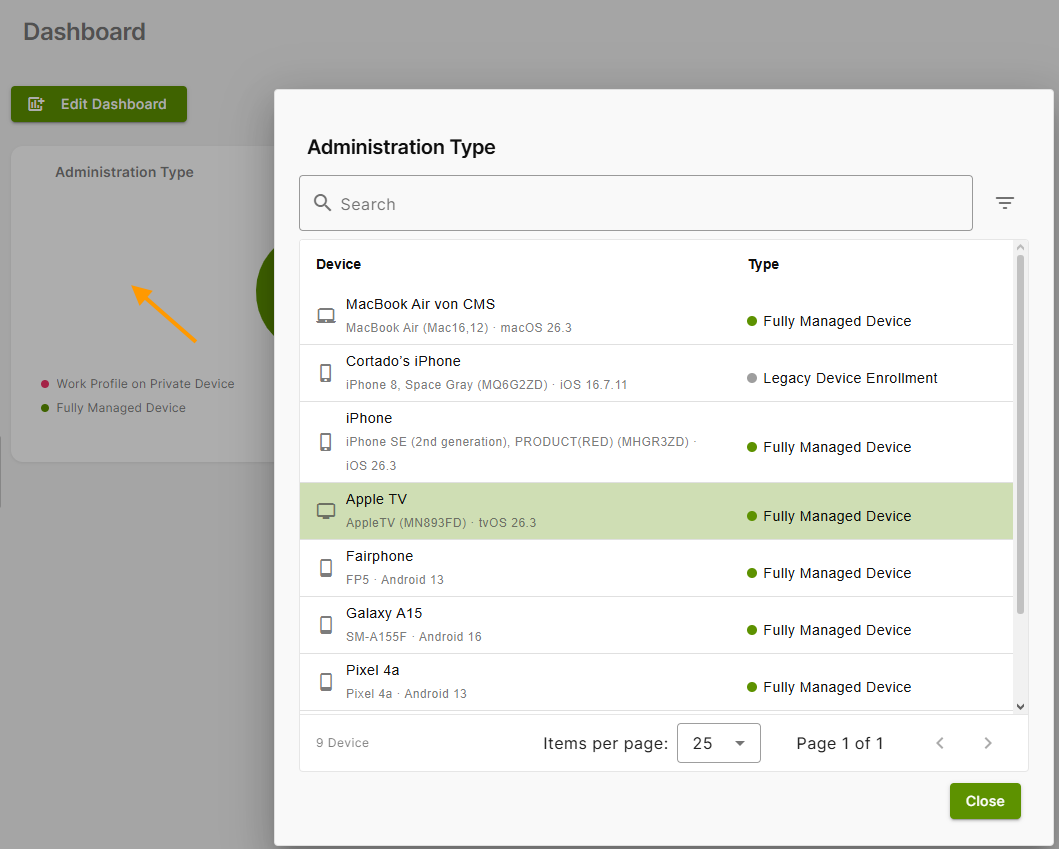This screenshot has height=849, width=1059.
Task: Click the laptop icon for MacBook Air von CMS
Action: (x=326, y=315)
